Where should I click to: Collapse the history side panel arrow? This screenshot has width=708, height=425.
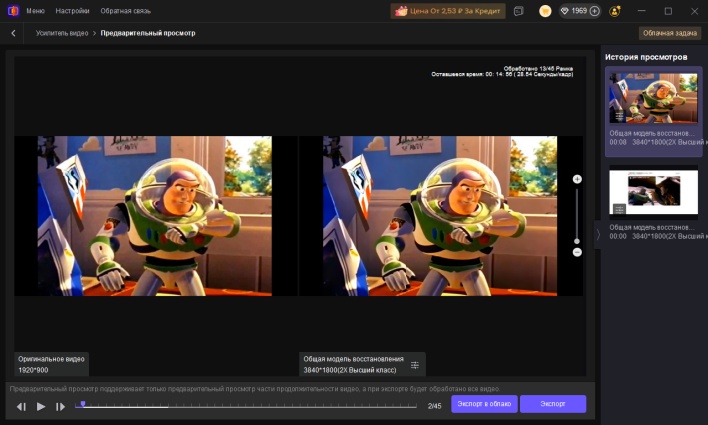click(x=598, y=234)
